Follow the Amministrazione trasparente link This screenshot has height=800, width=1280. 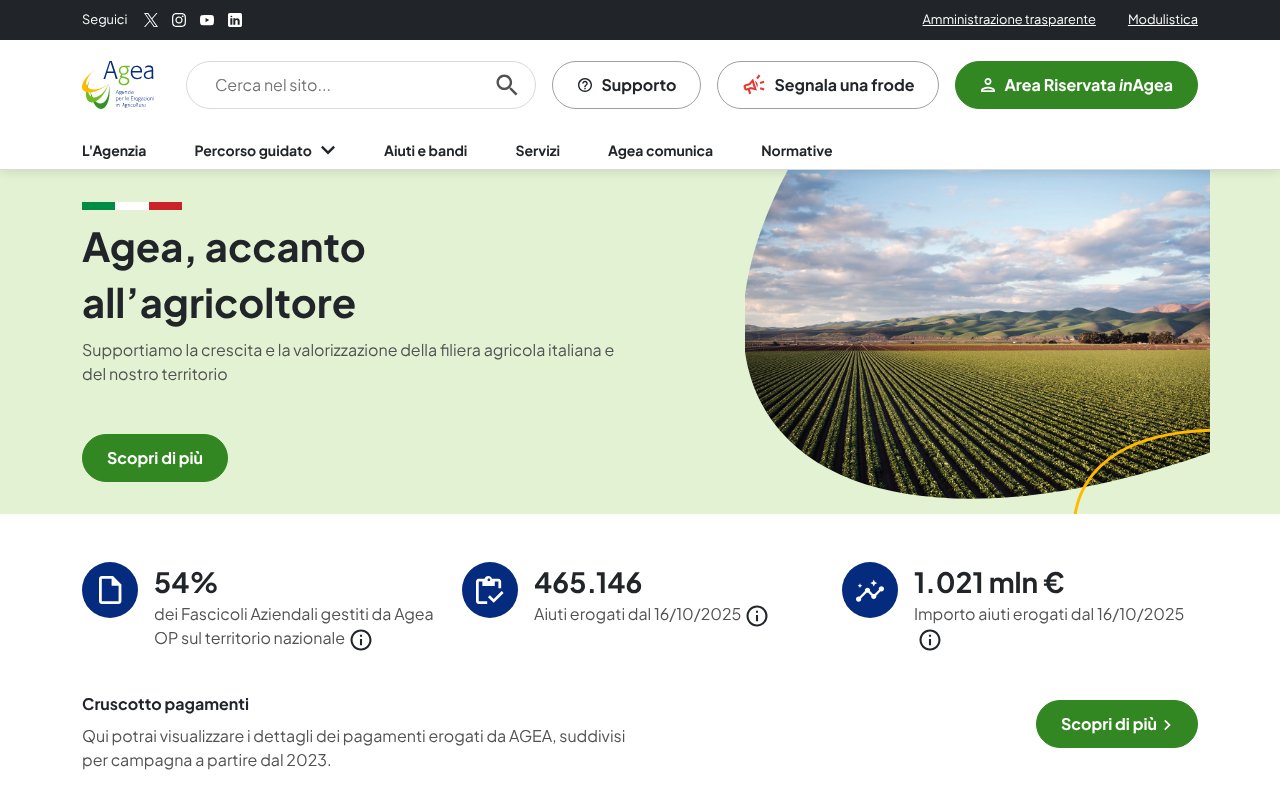[x=1008, y=19]
